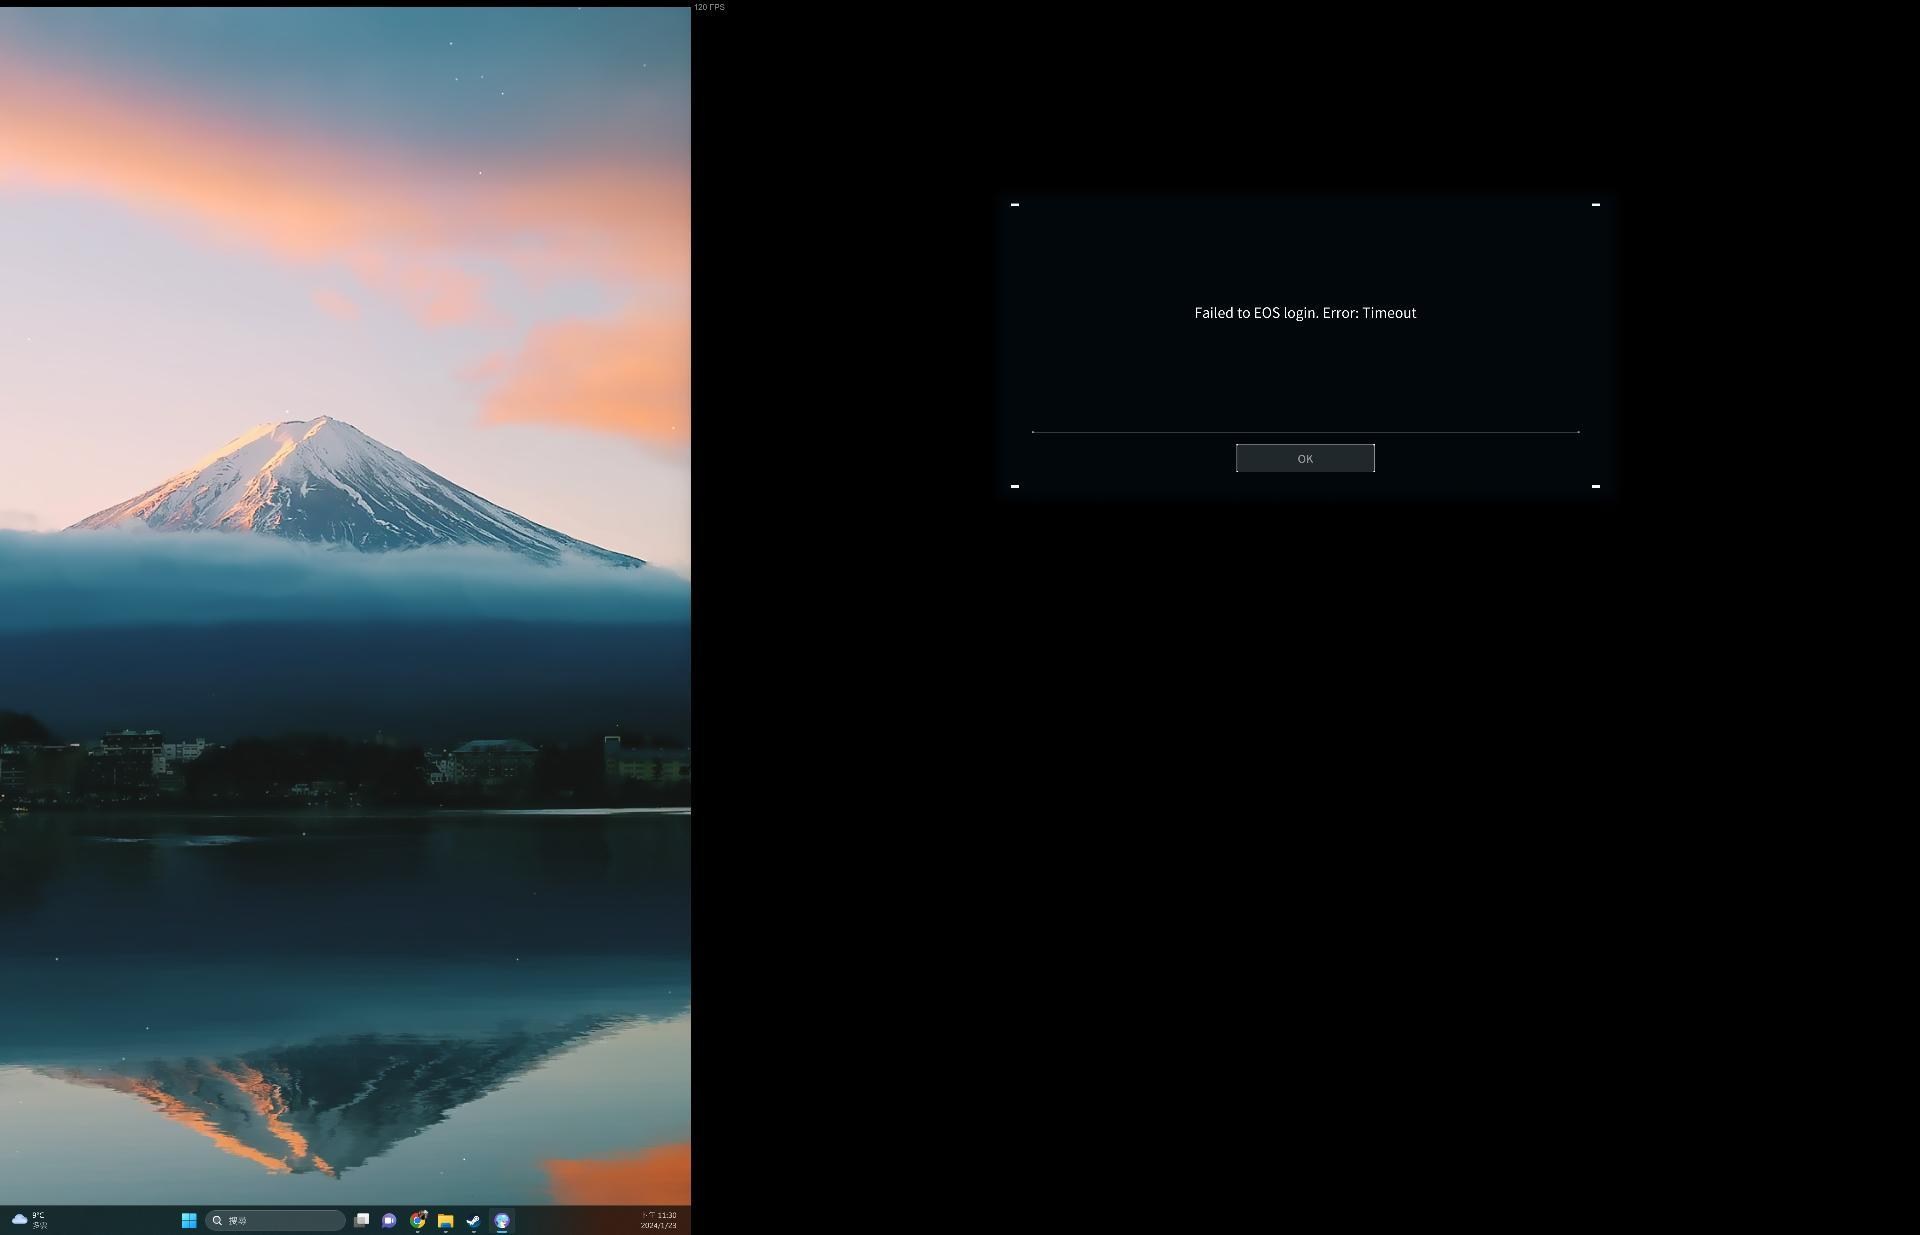Click the dialog's top-left corner marker

(1015, 205)
